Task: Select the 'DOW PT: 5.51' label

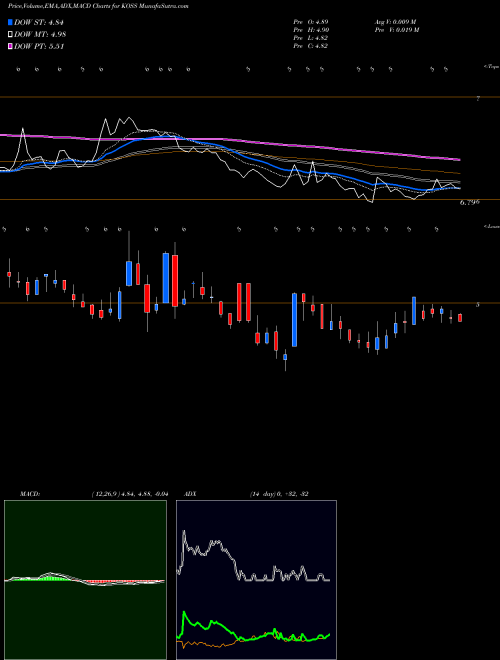Action: tap(39, 46)
